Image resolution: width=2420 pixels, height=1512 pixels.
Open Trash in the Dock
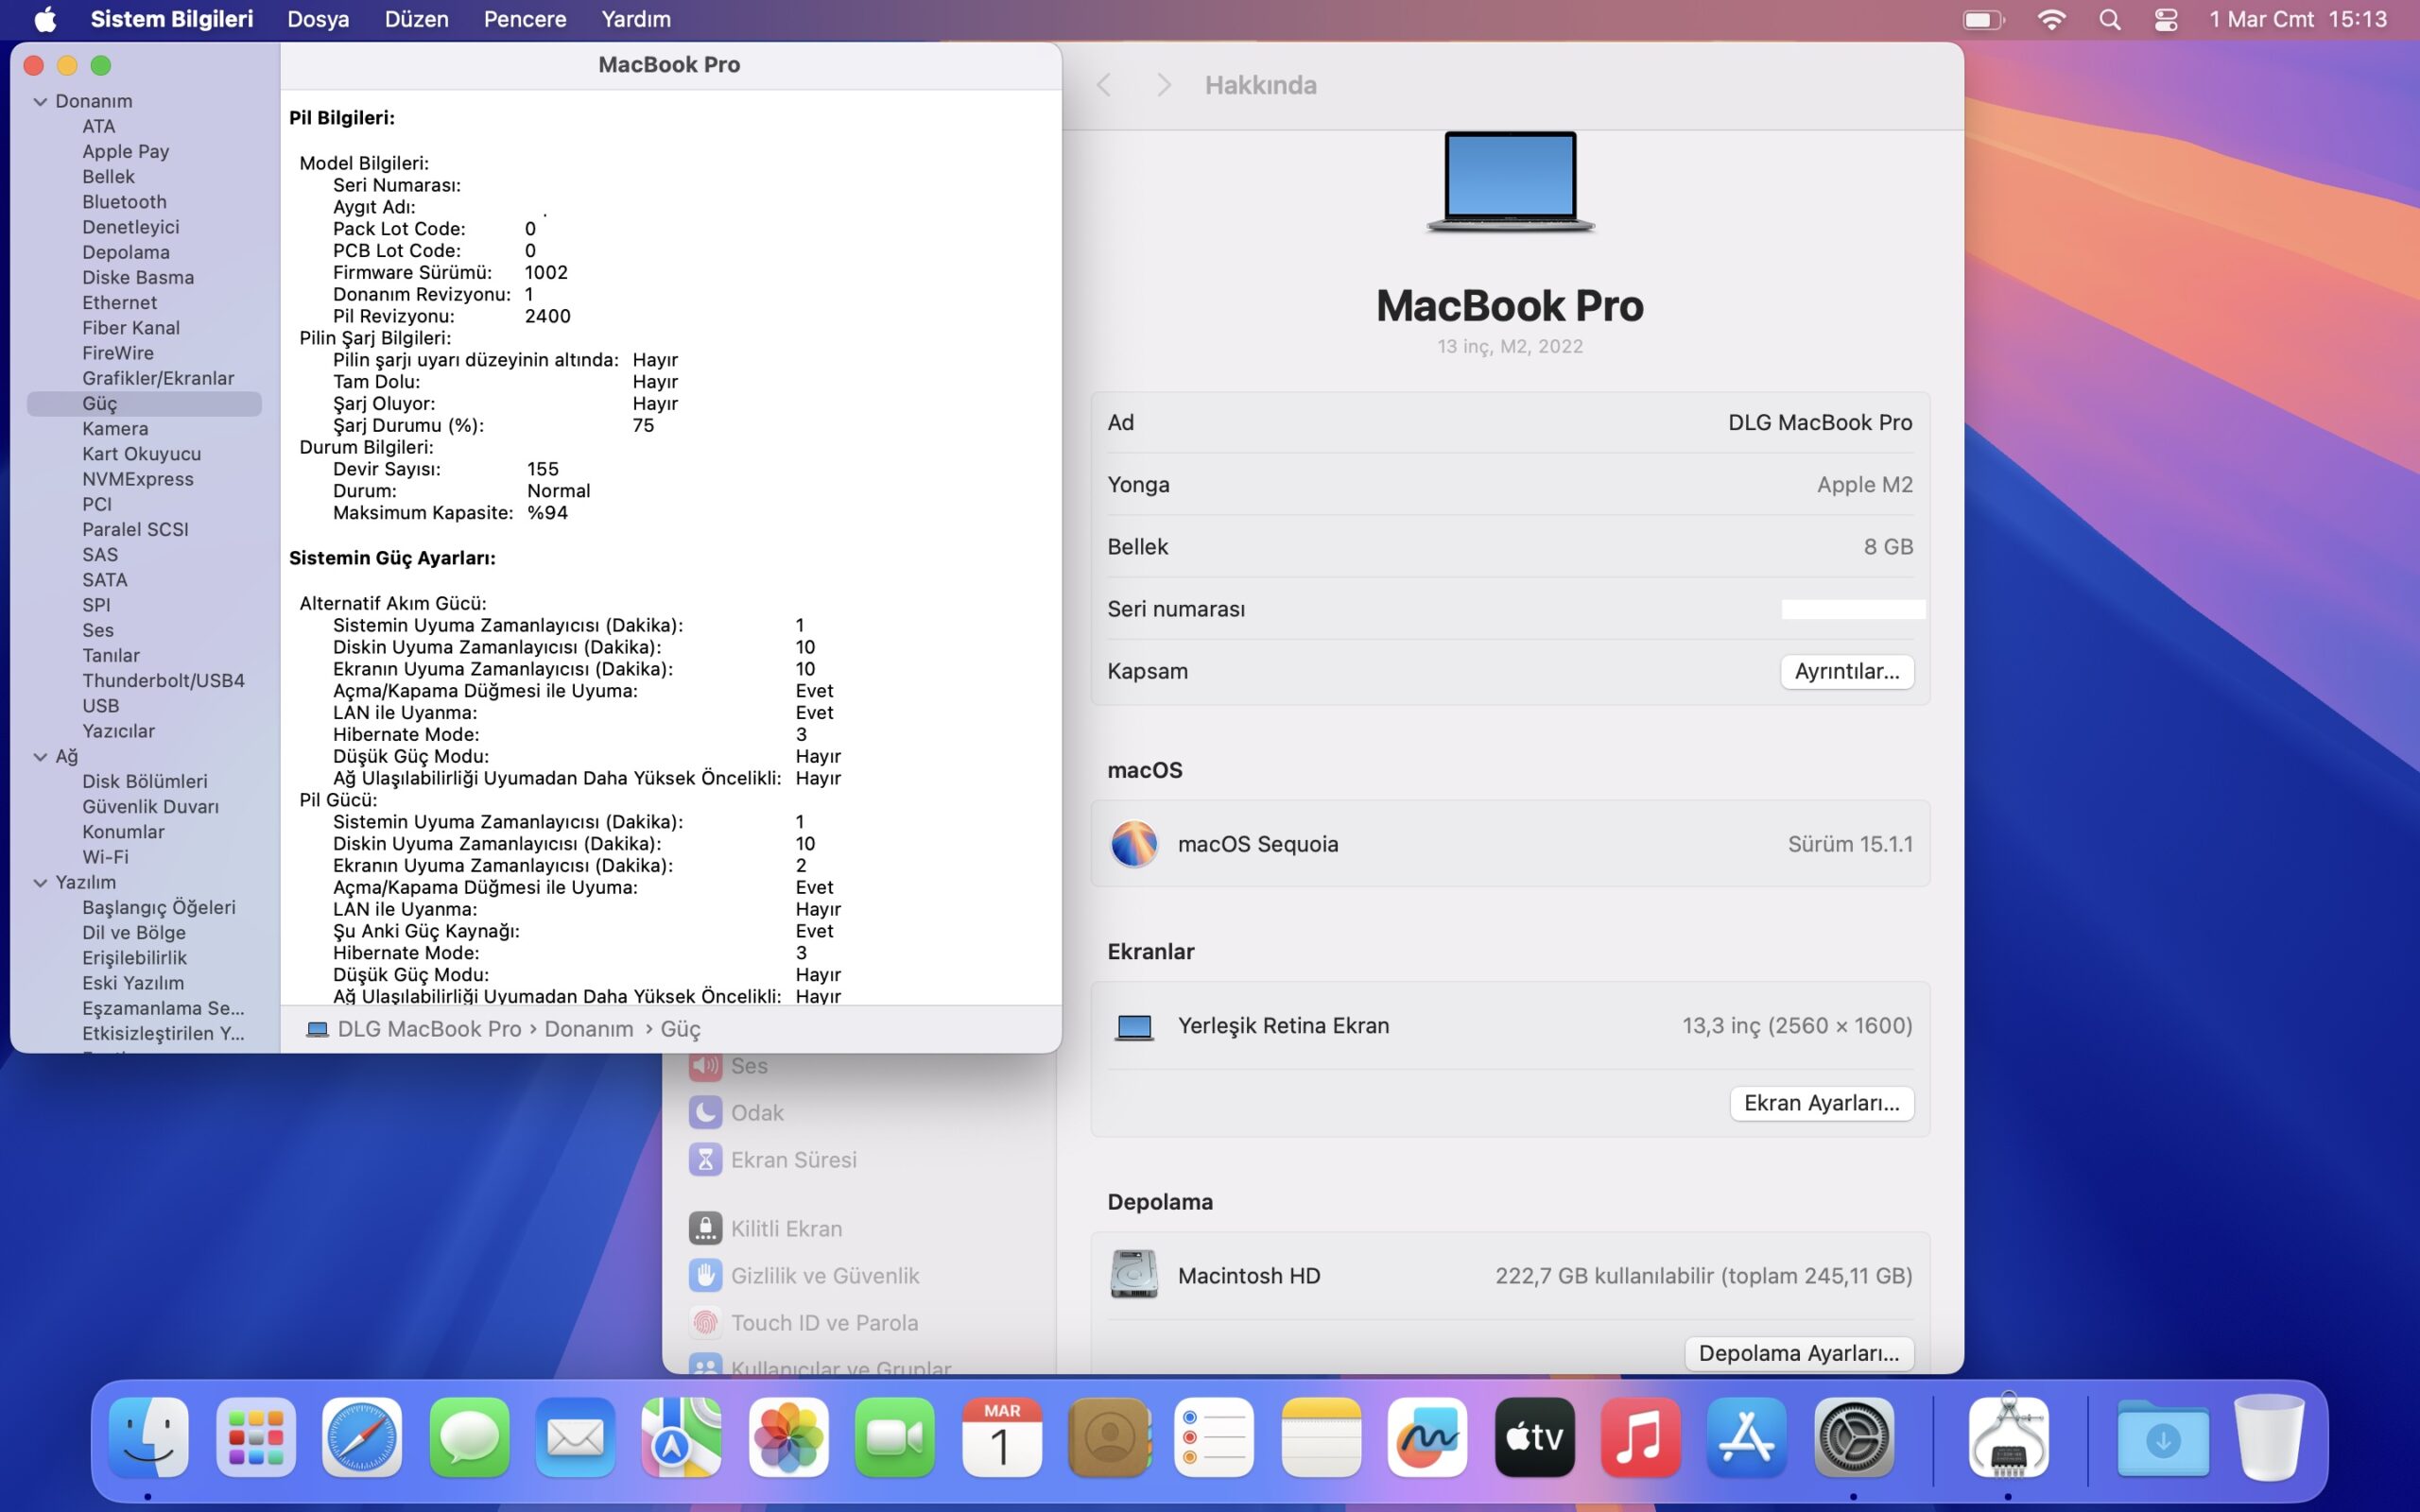coord(2269,1438)
